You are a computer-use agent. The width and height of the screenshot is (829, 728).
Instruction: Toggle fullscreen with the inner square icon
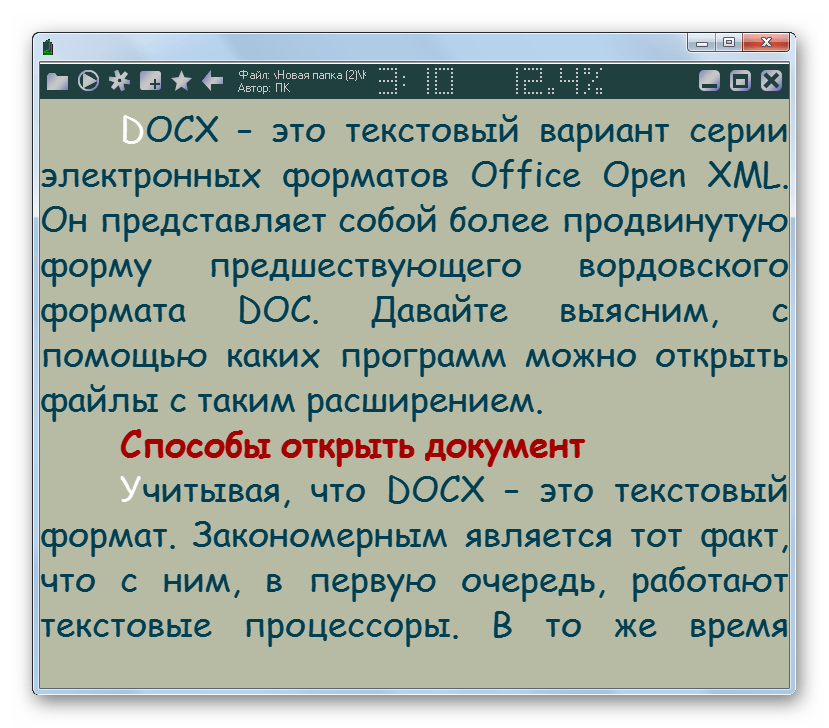pos(740,82)
